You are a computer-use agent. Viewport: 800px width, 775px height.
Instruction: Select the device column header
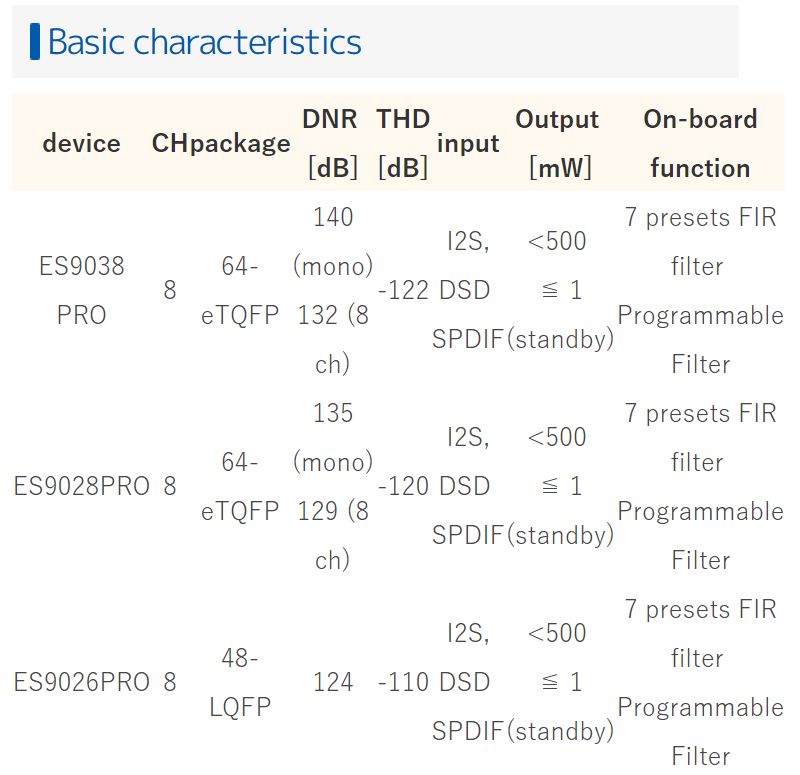[82, 143]
